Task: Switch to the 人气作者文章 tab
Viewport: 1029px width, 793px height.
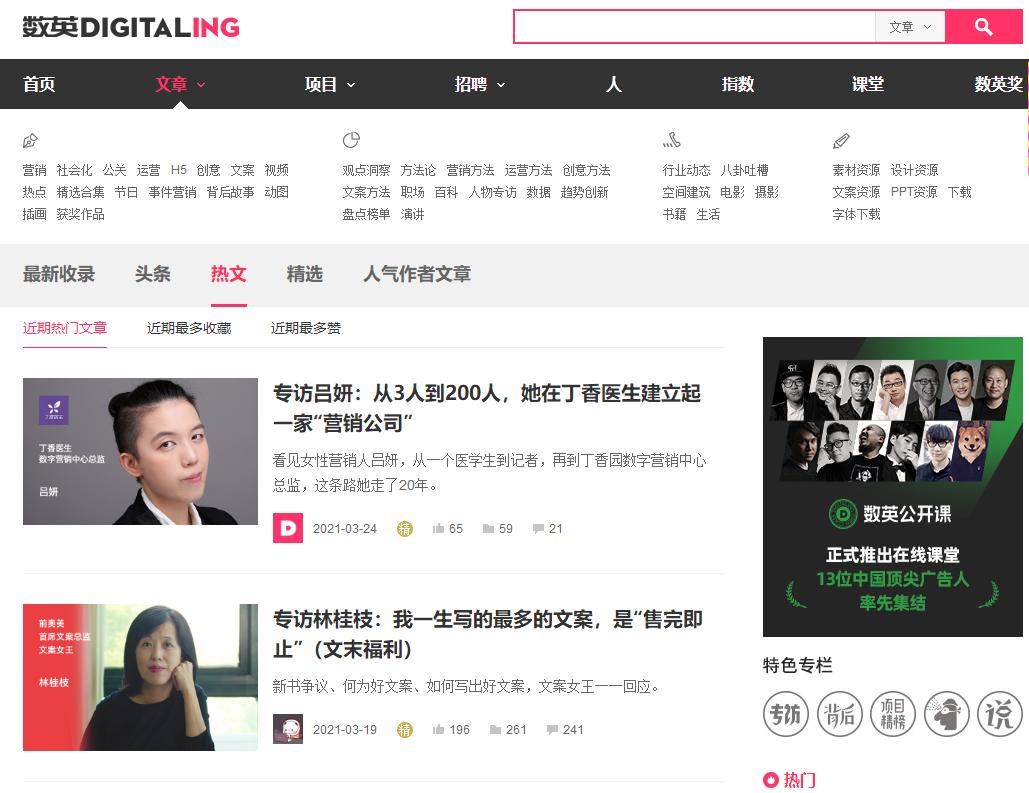Action: point(416,273)
